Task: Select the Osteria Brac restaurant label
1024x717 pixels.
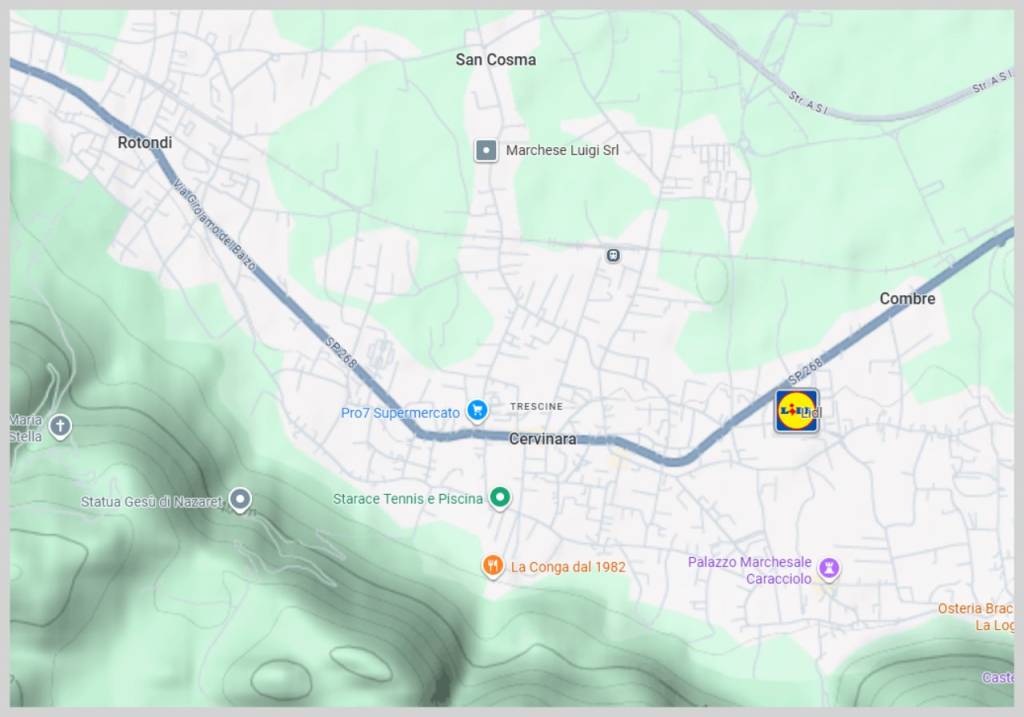Action: (x=976, y=609)
